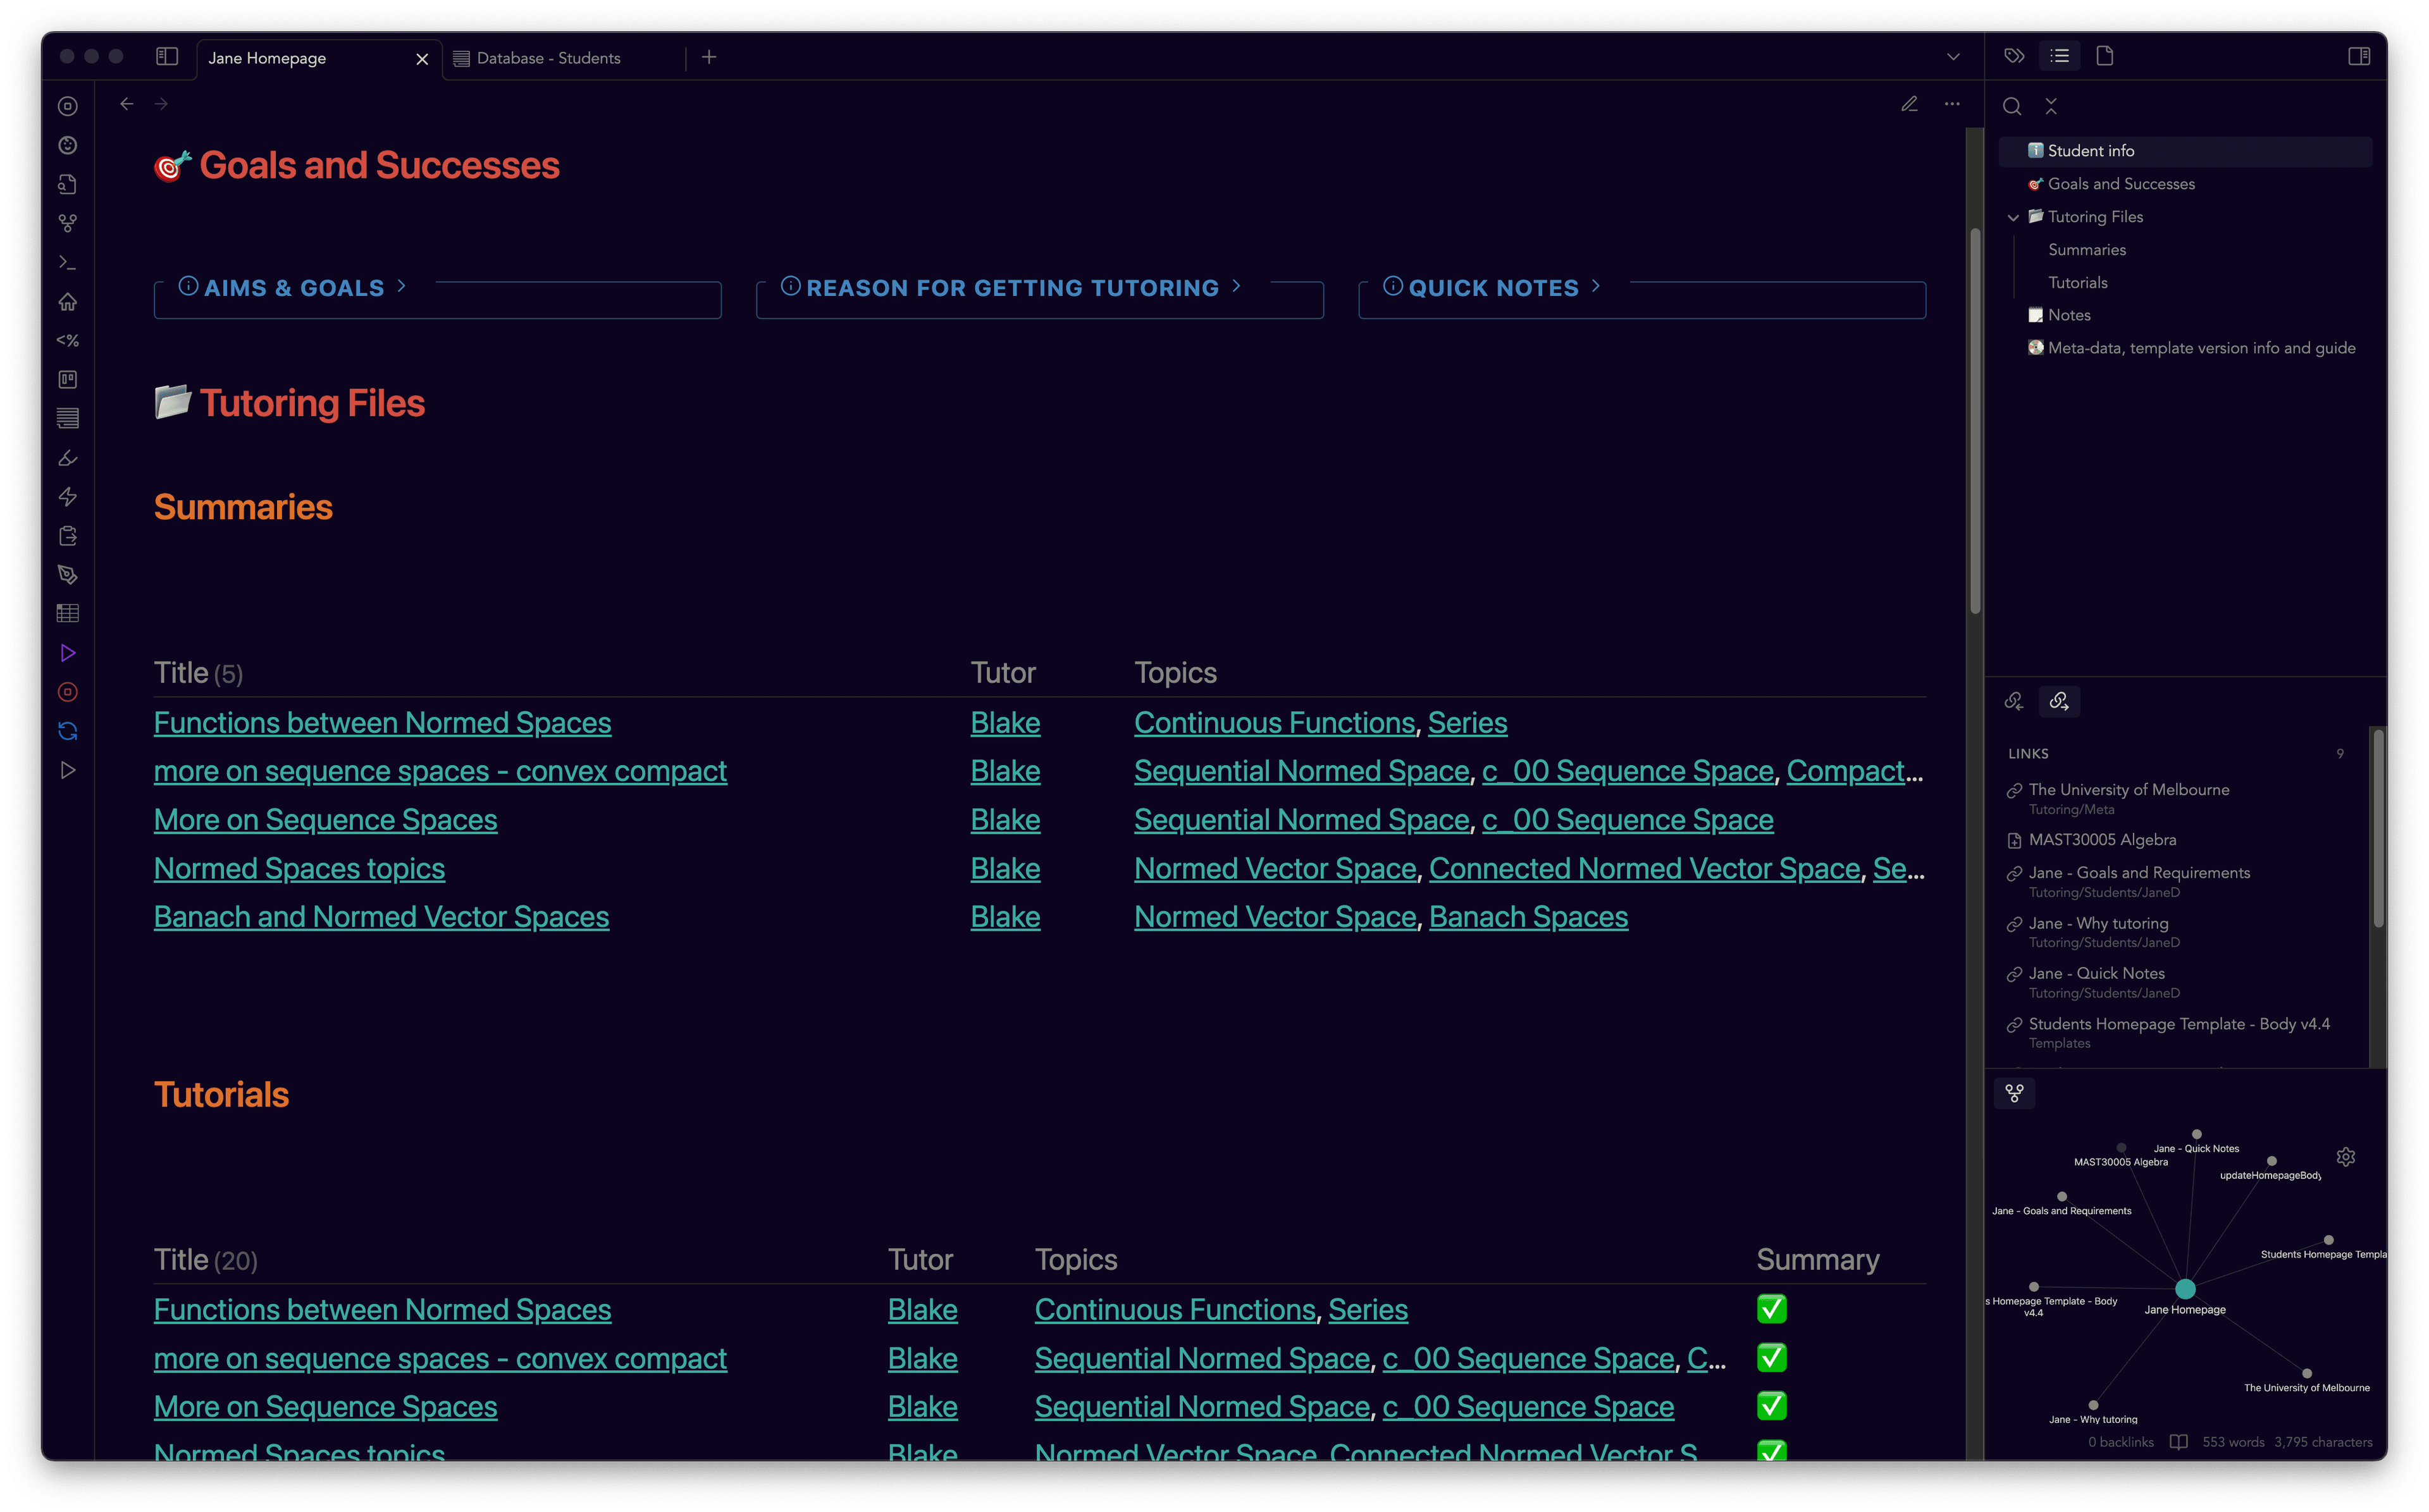This screenshot has width=2429, height=1512.
Task: Click the table grid icon in ribbon
Action: pos(68,614)
